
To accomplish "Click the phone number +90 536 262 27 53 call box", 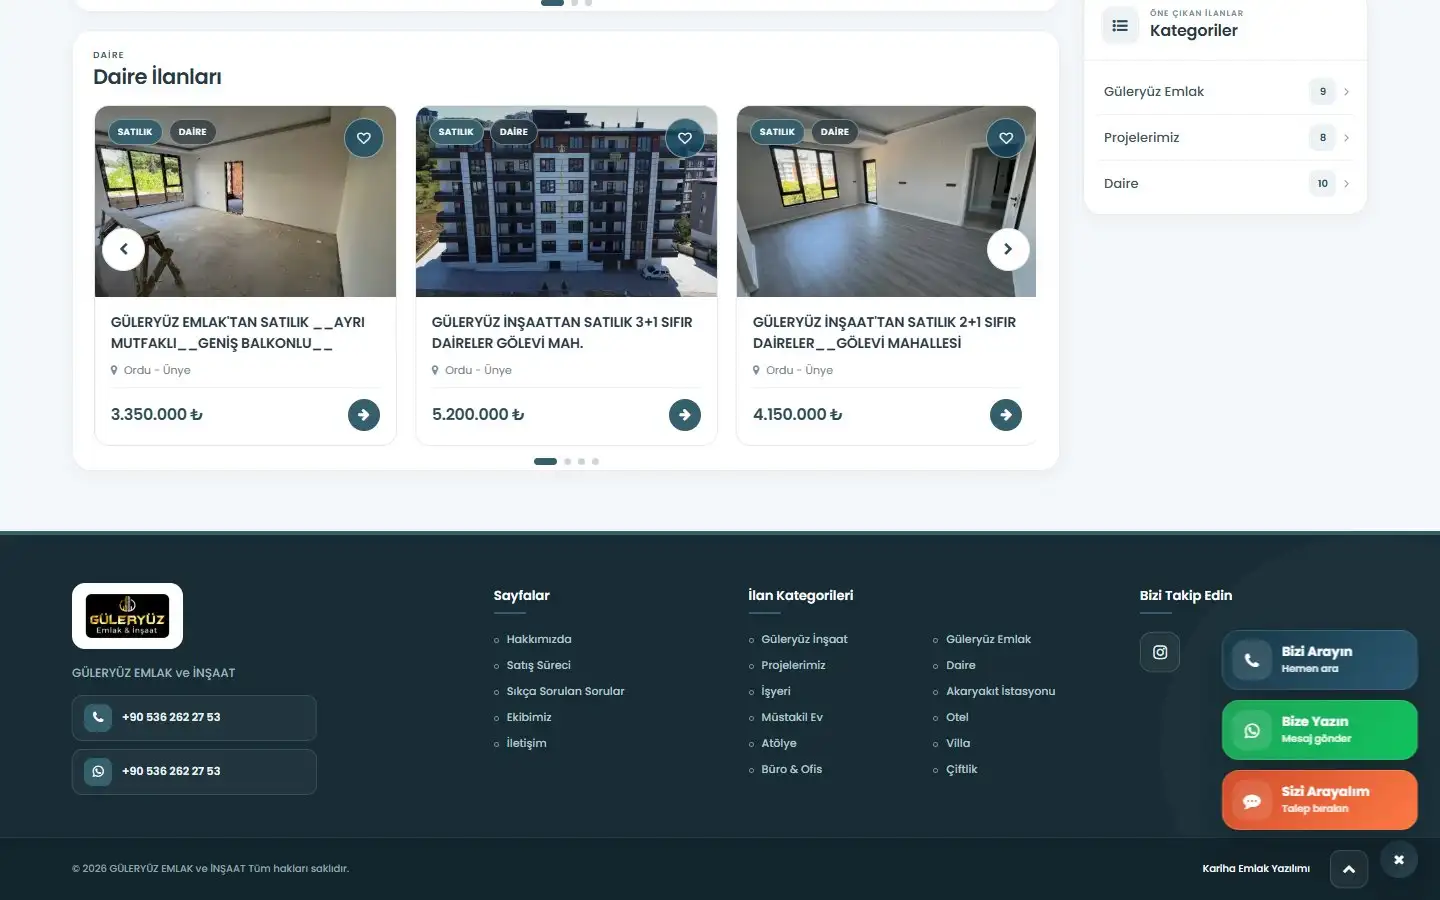I will pos(194,718).
